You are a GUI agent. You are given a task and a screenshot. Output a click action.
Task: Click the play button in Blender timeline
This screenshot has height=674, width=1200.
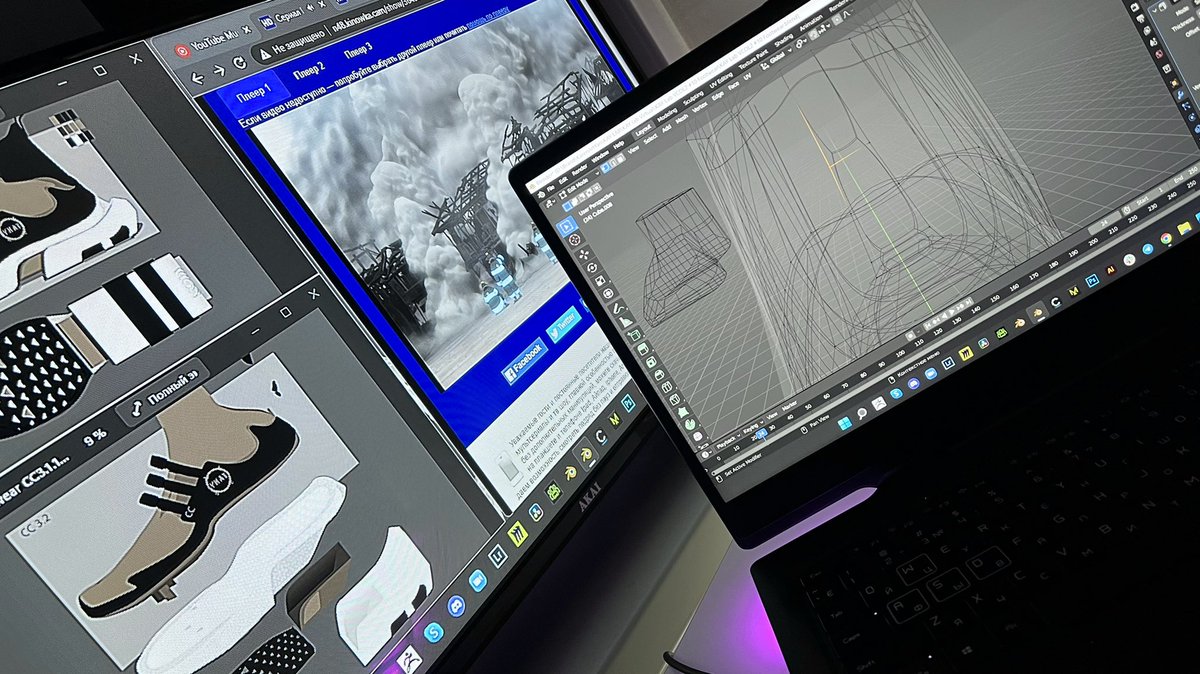point(952,312)
